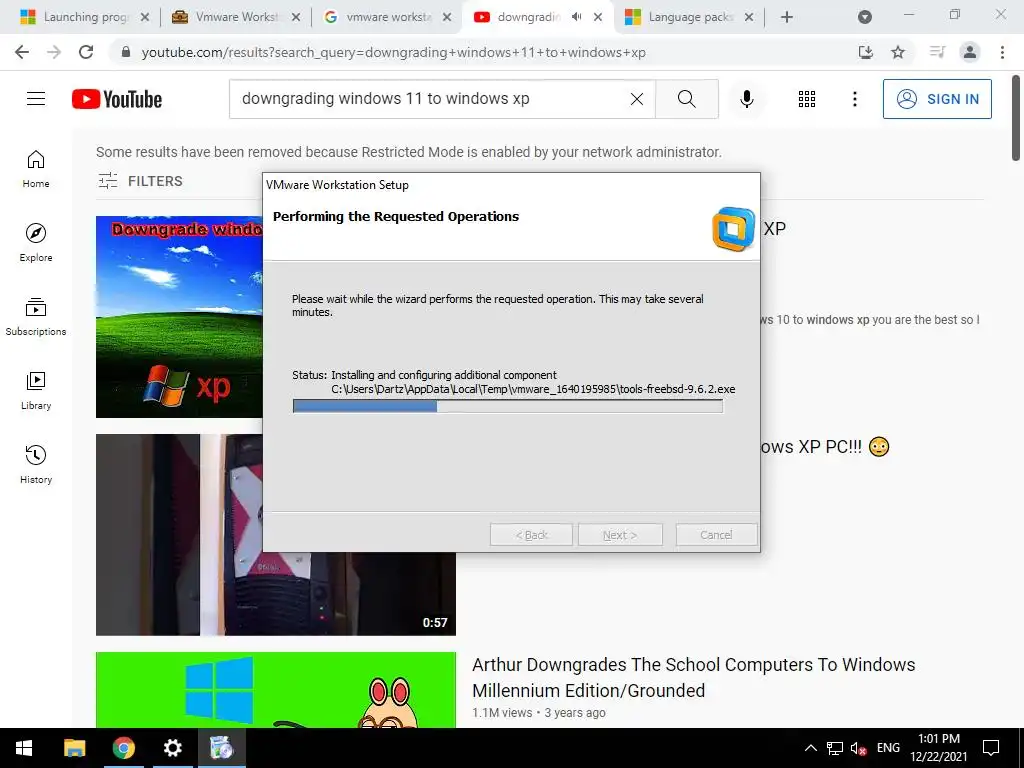Image resolution: width=1024 pixels, height=768 pixels.
Task: Click the VMware installation progress bar
Action: [508, 406]
